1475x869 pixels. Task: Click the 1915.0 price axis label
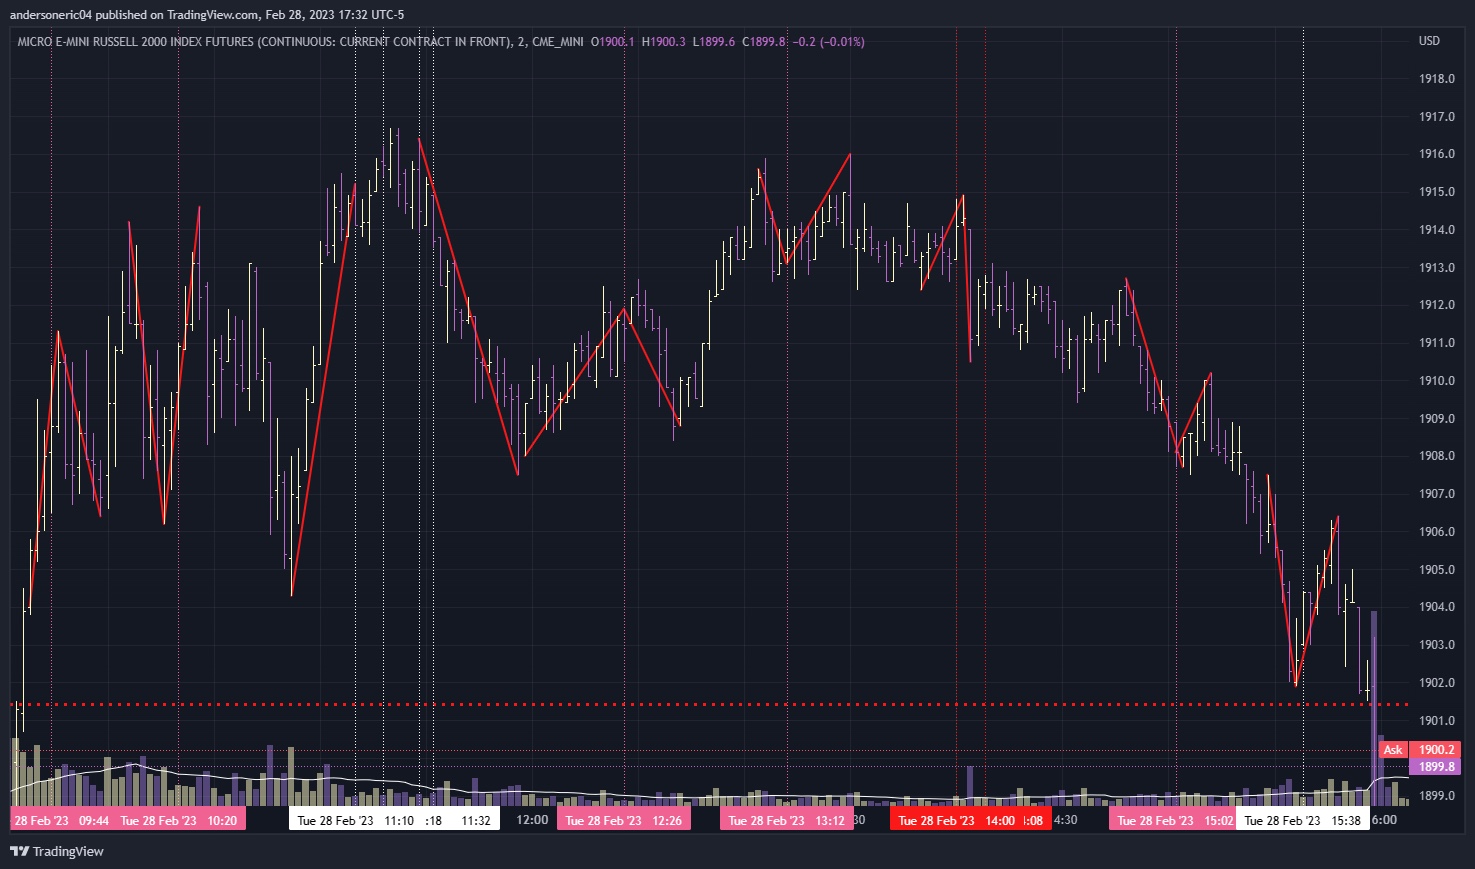click(1437, 192)
